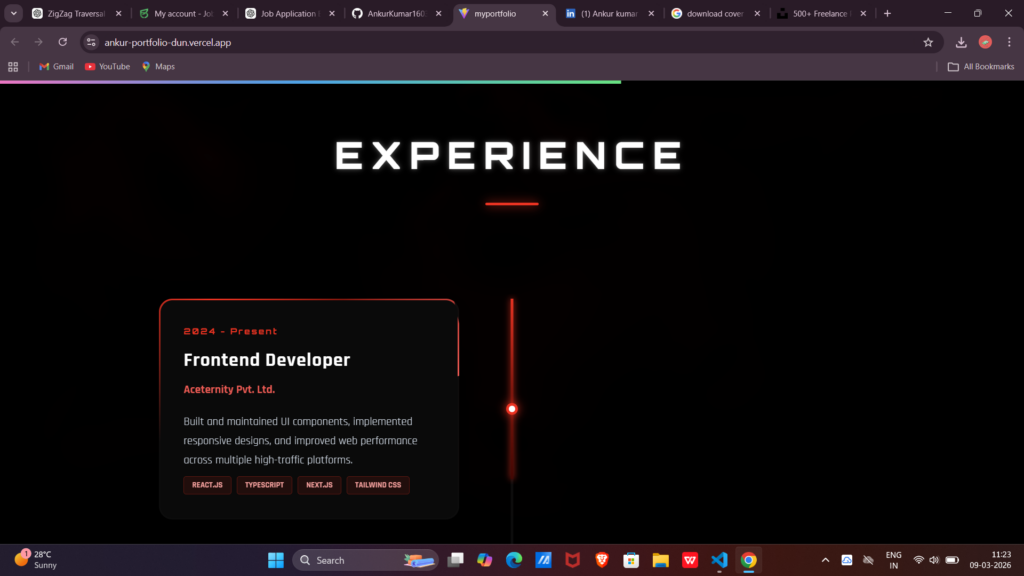Viewport: 1024px width, 576px height.
Task: Open the Chrome three-dot menu
Action: coord(1009,42)
